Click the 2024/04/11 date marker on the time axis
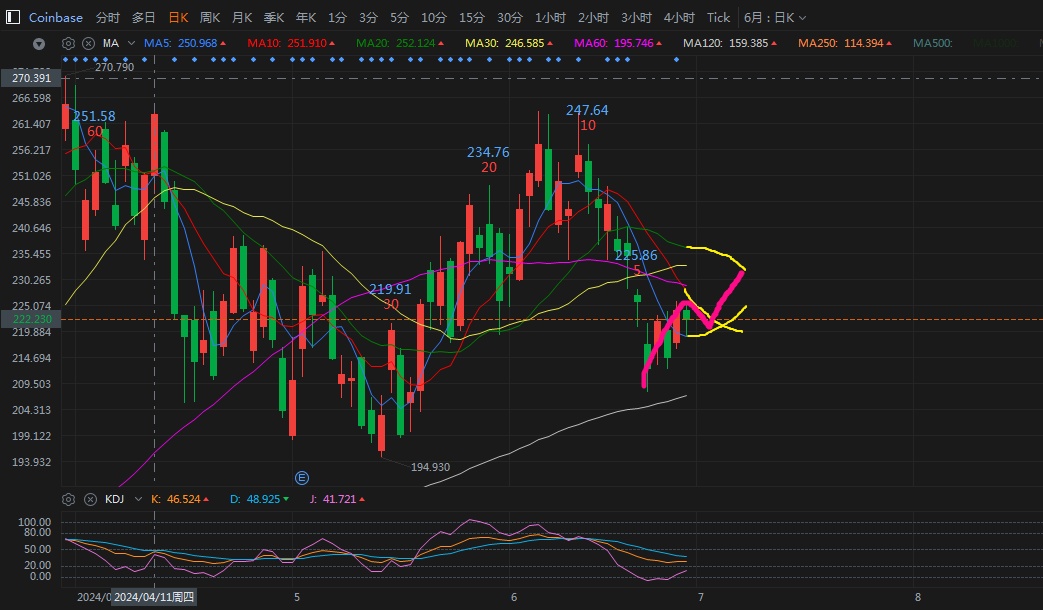Viewport: 1043px width, 610px height. tap(155, 597)
